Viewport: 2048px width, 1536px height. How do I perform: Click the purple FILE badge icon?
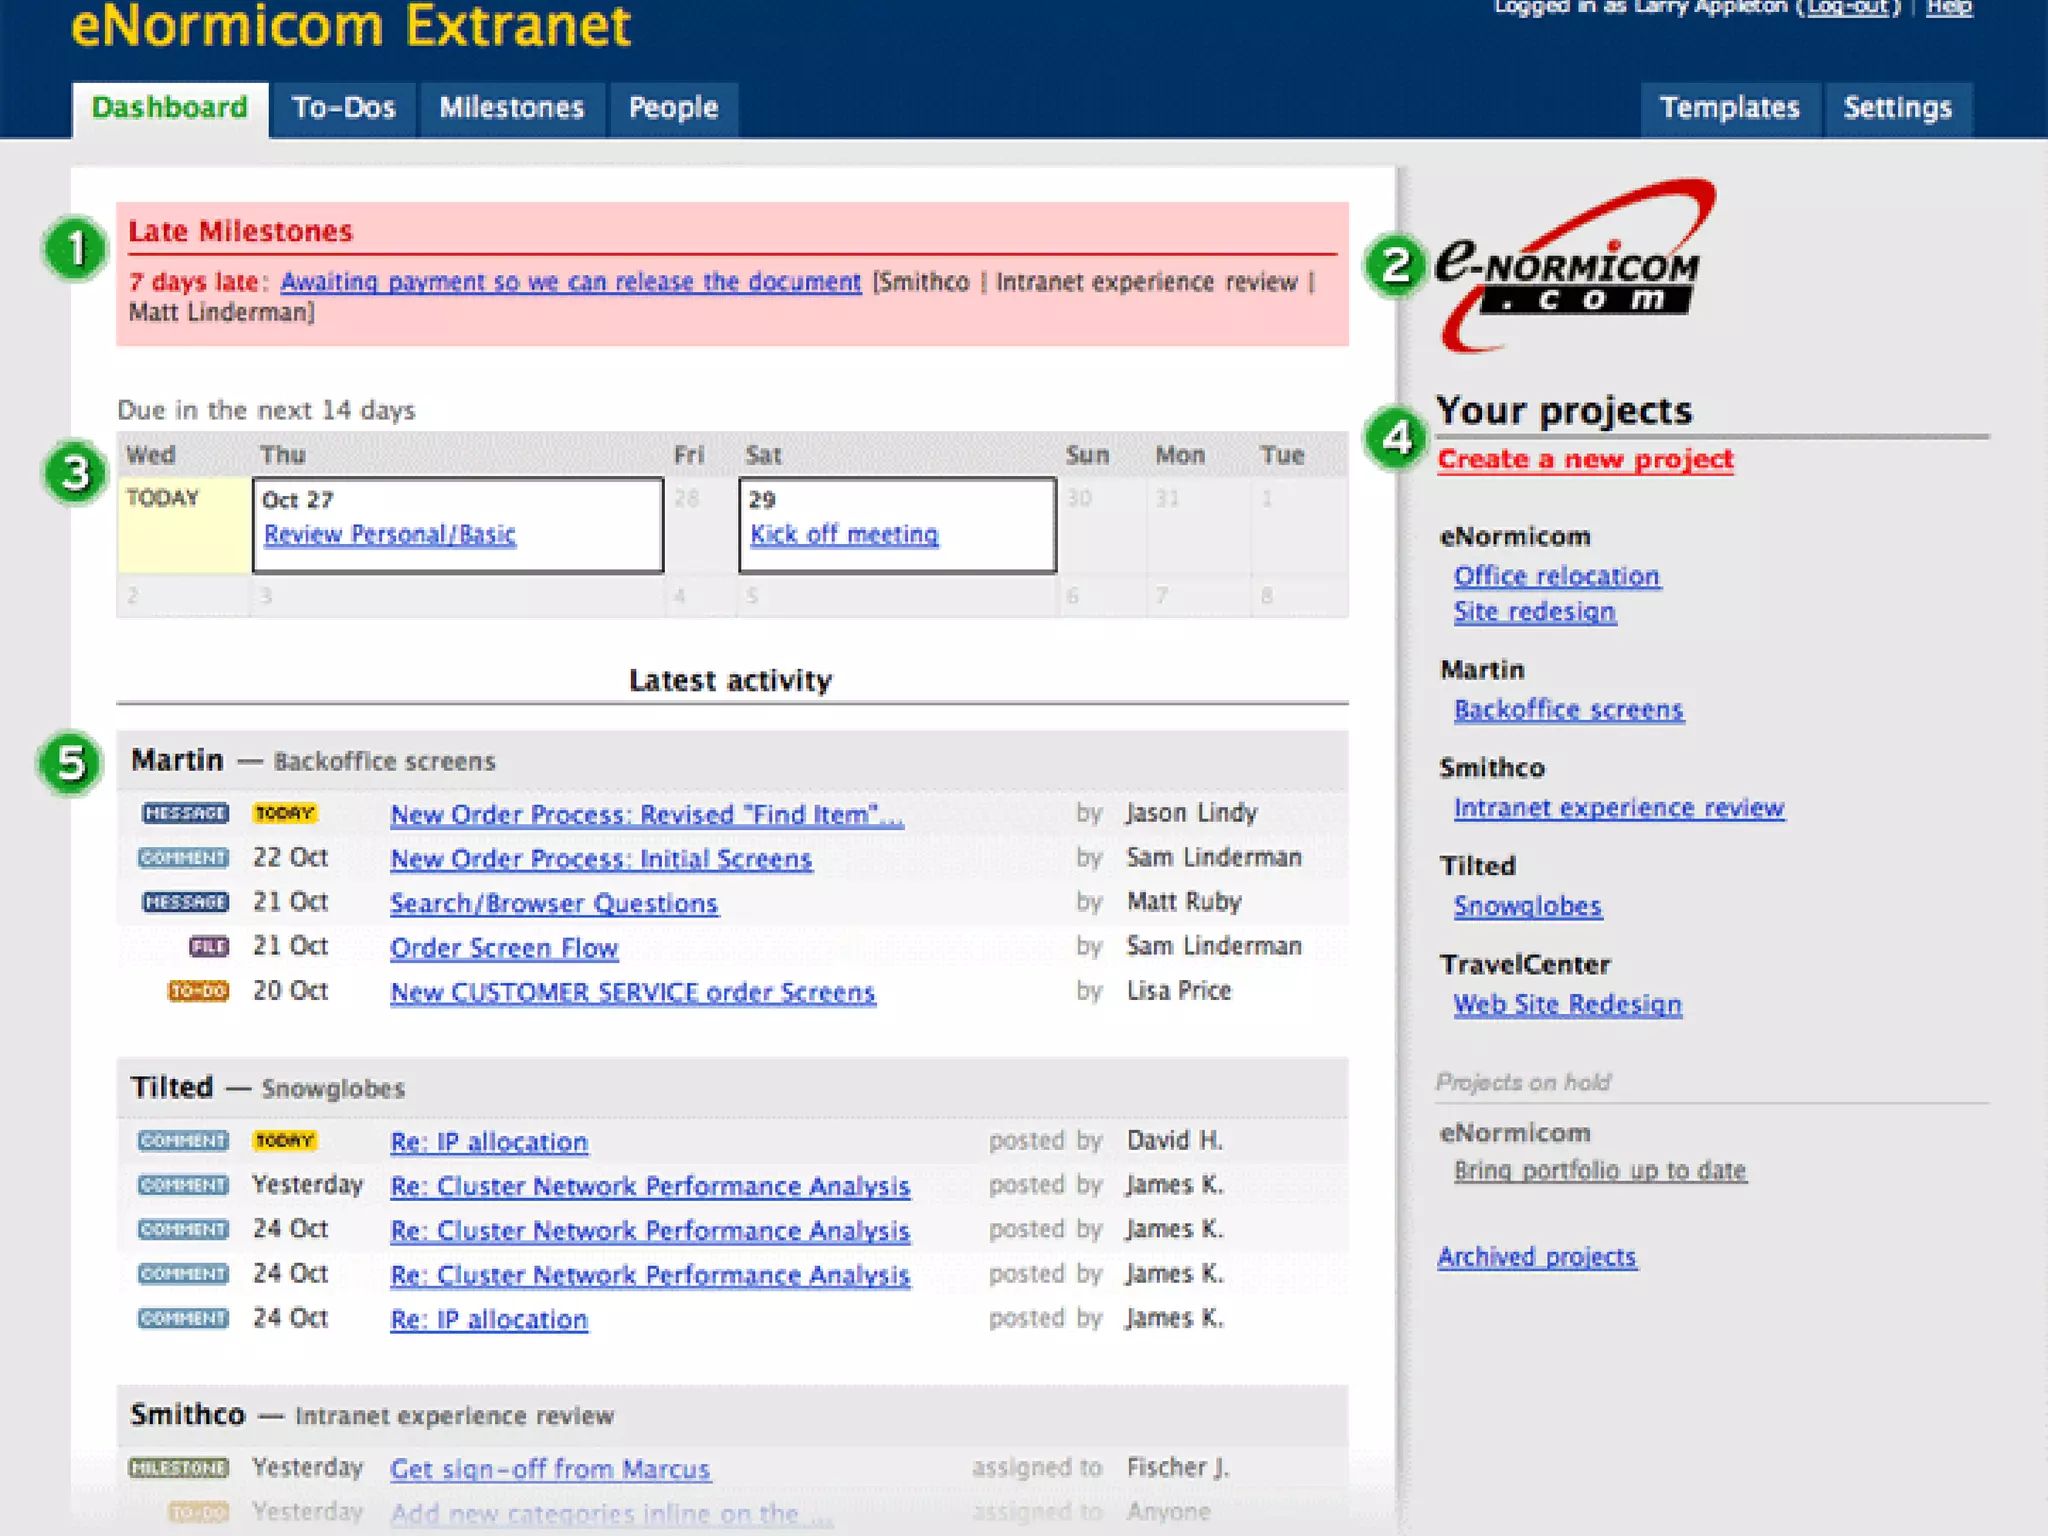pos(209,946)
